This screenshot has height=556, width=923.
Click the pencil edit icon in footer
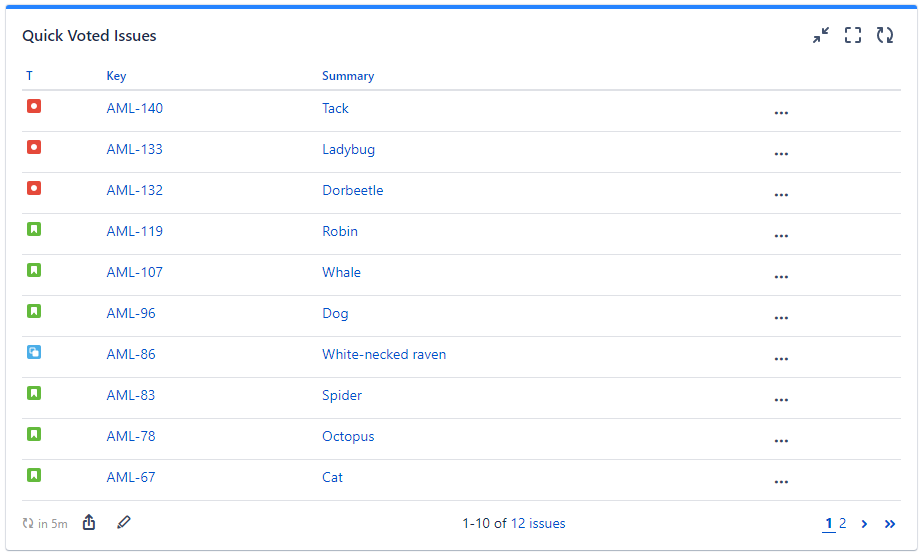[x=124, y=523]
